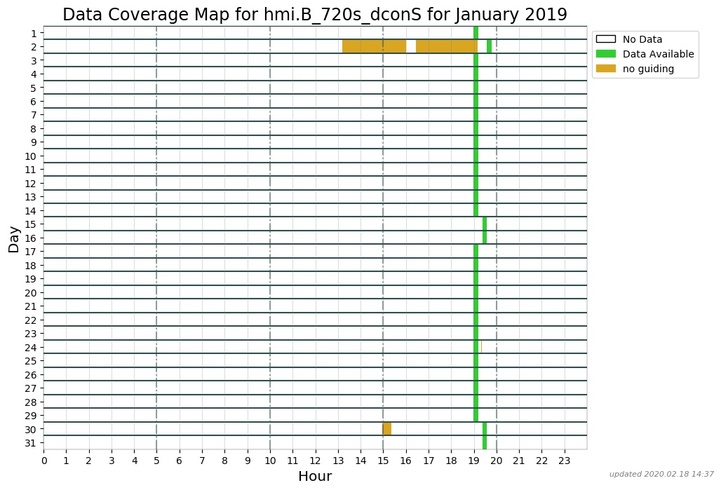
Task: Click the chart title mentioning January 2019
Action: pyautogui.click(x=315, y=14)
